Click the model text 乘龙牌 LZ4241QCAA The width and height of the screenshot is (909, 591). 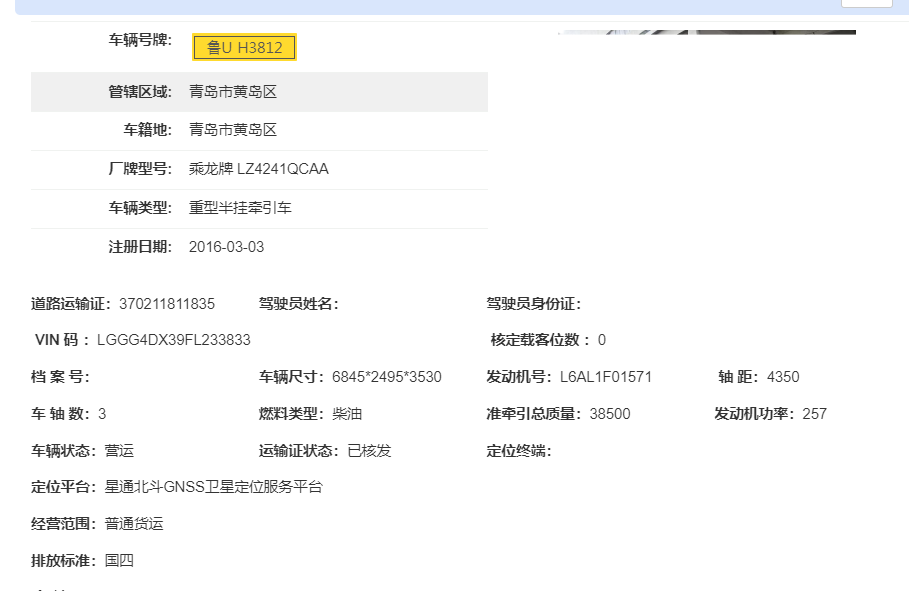(x=258, y=169)
